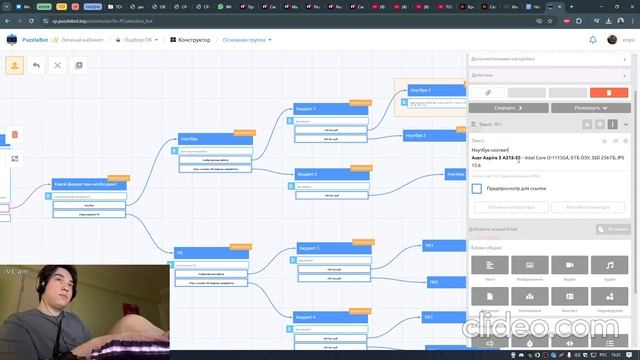Add an Audio block from the block palette
Screen dimensions: 640x360
(x=609, y=265)
